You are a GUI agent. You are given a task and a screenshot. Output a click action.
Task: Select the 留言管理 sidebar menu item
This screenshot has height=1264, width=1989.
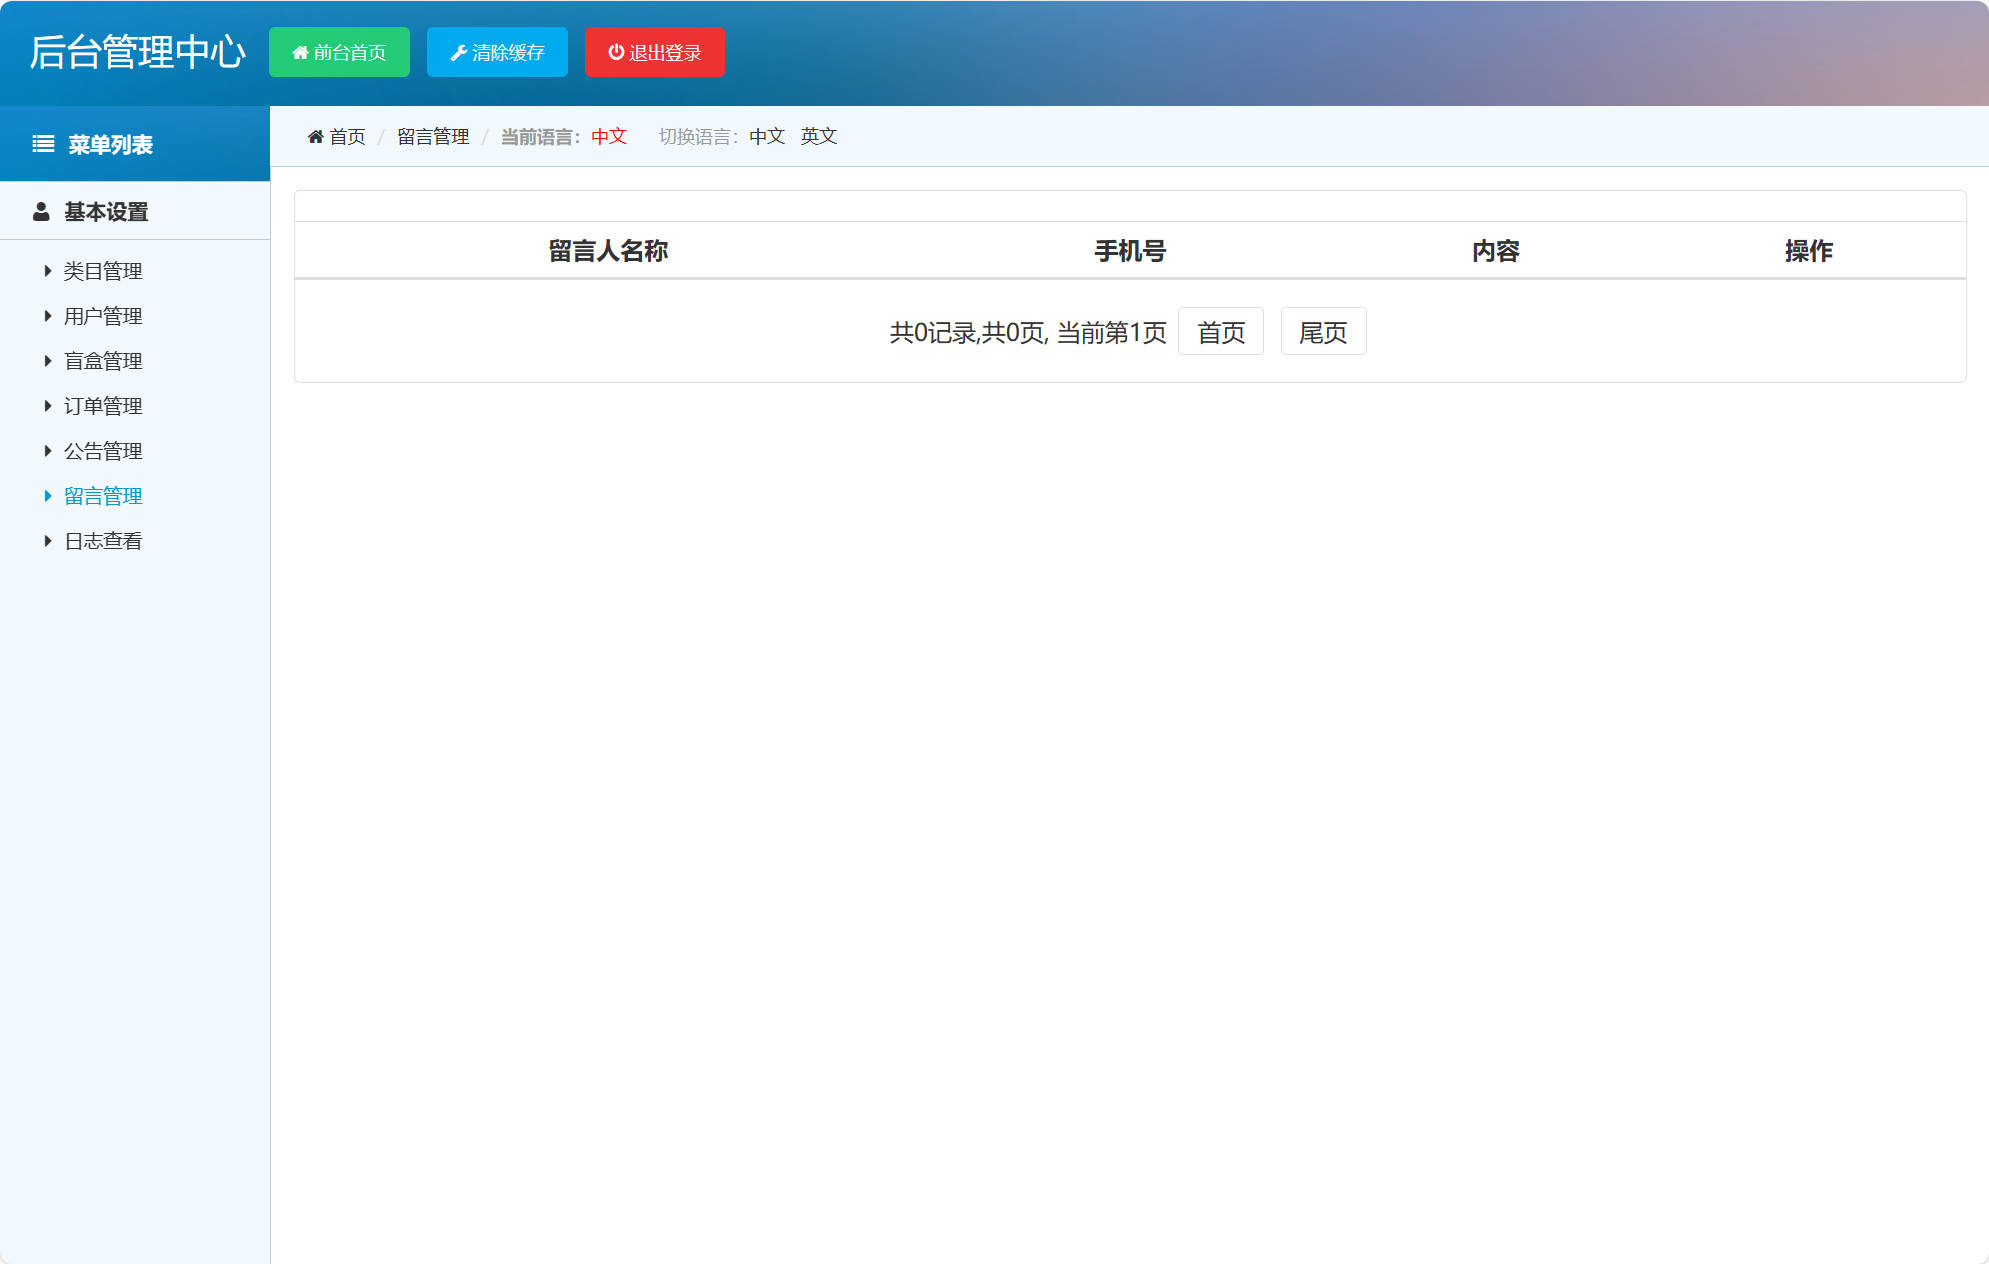pyautogui.click(x=102, y=495)
